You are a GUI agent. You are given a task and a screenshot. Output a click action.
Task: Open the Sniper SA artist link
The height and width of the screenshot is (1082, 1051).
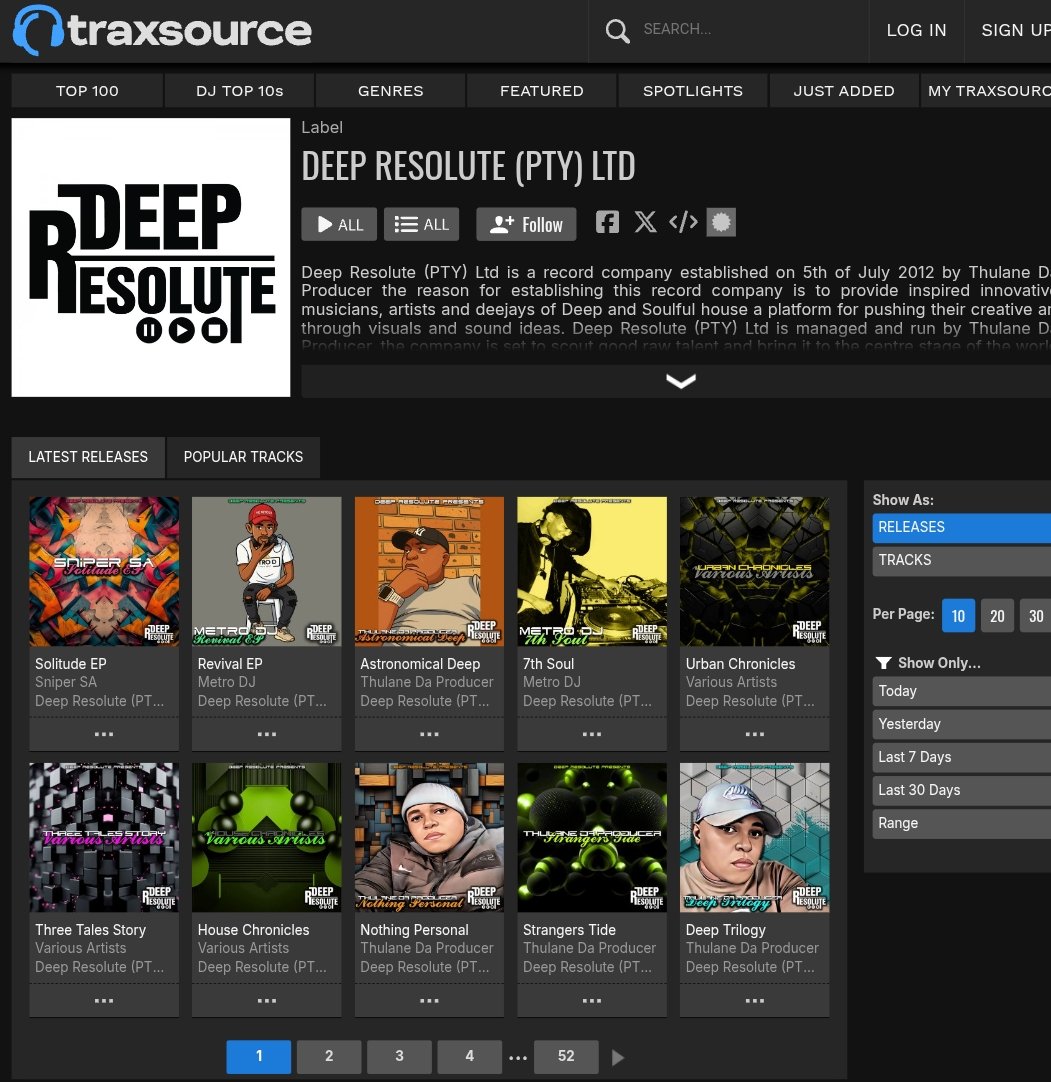pos(66,682)
